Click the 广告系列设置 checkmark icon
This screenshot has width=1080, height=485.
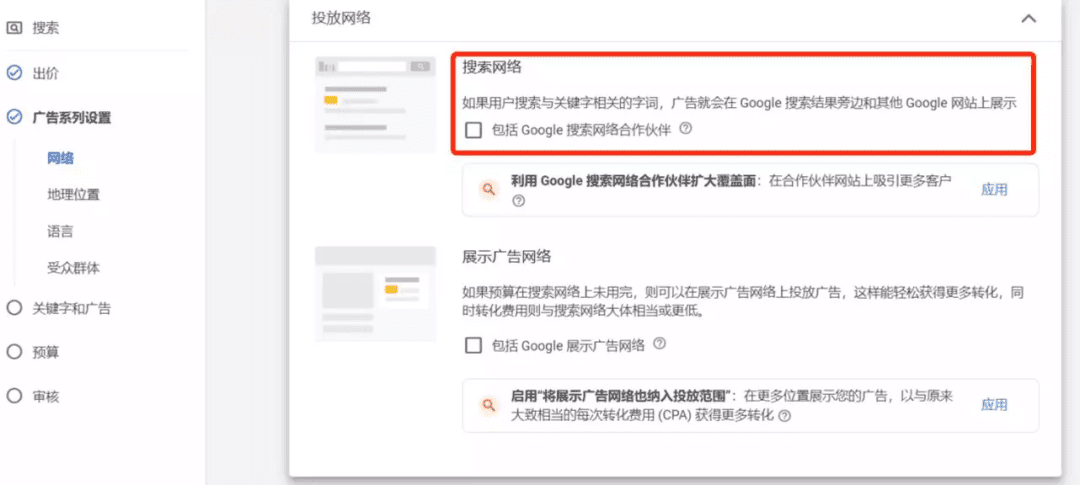coord(14,117)
